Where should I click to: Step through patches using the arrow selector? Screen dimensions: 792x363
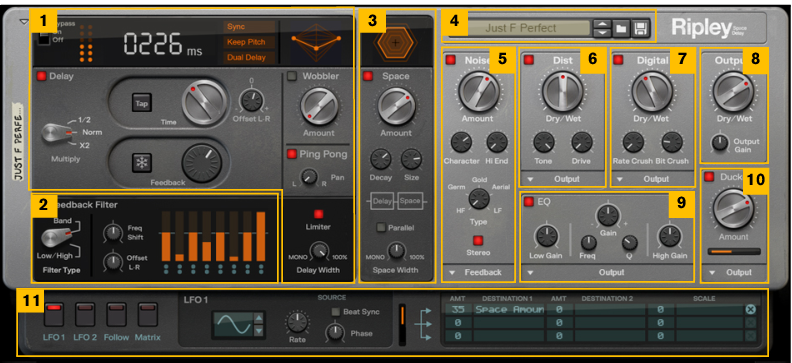pos(602,29)
